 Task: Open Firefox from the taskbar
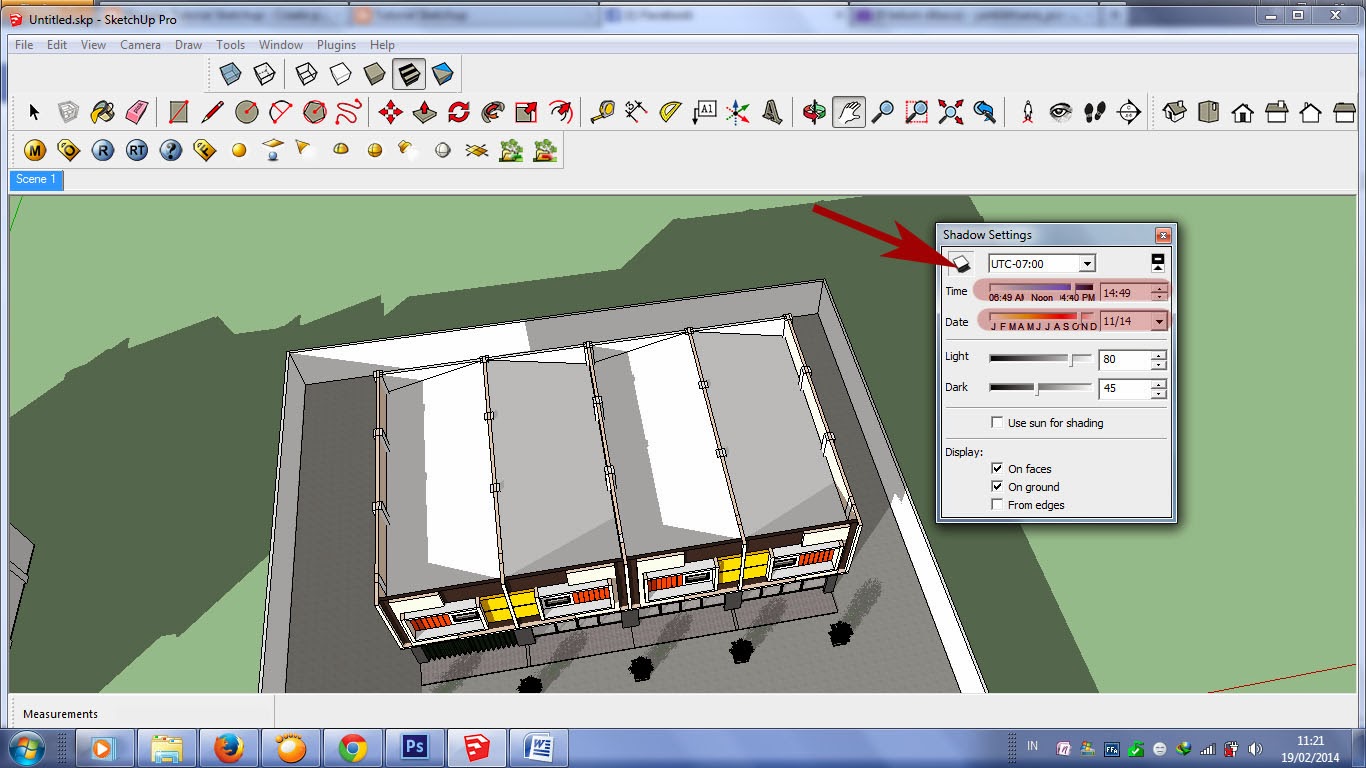[229, 747]
